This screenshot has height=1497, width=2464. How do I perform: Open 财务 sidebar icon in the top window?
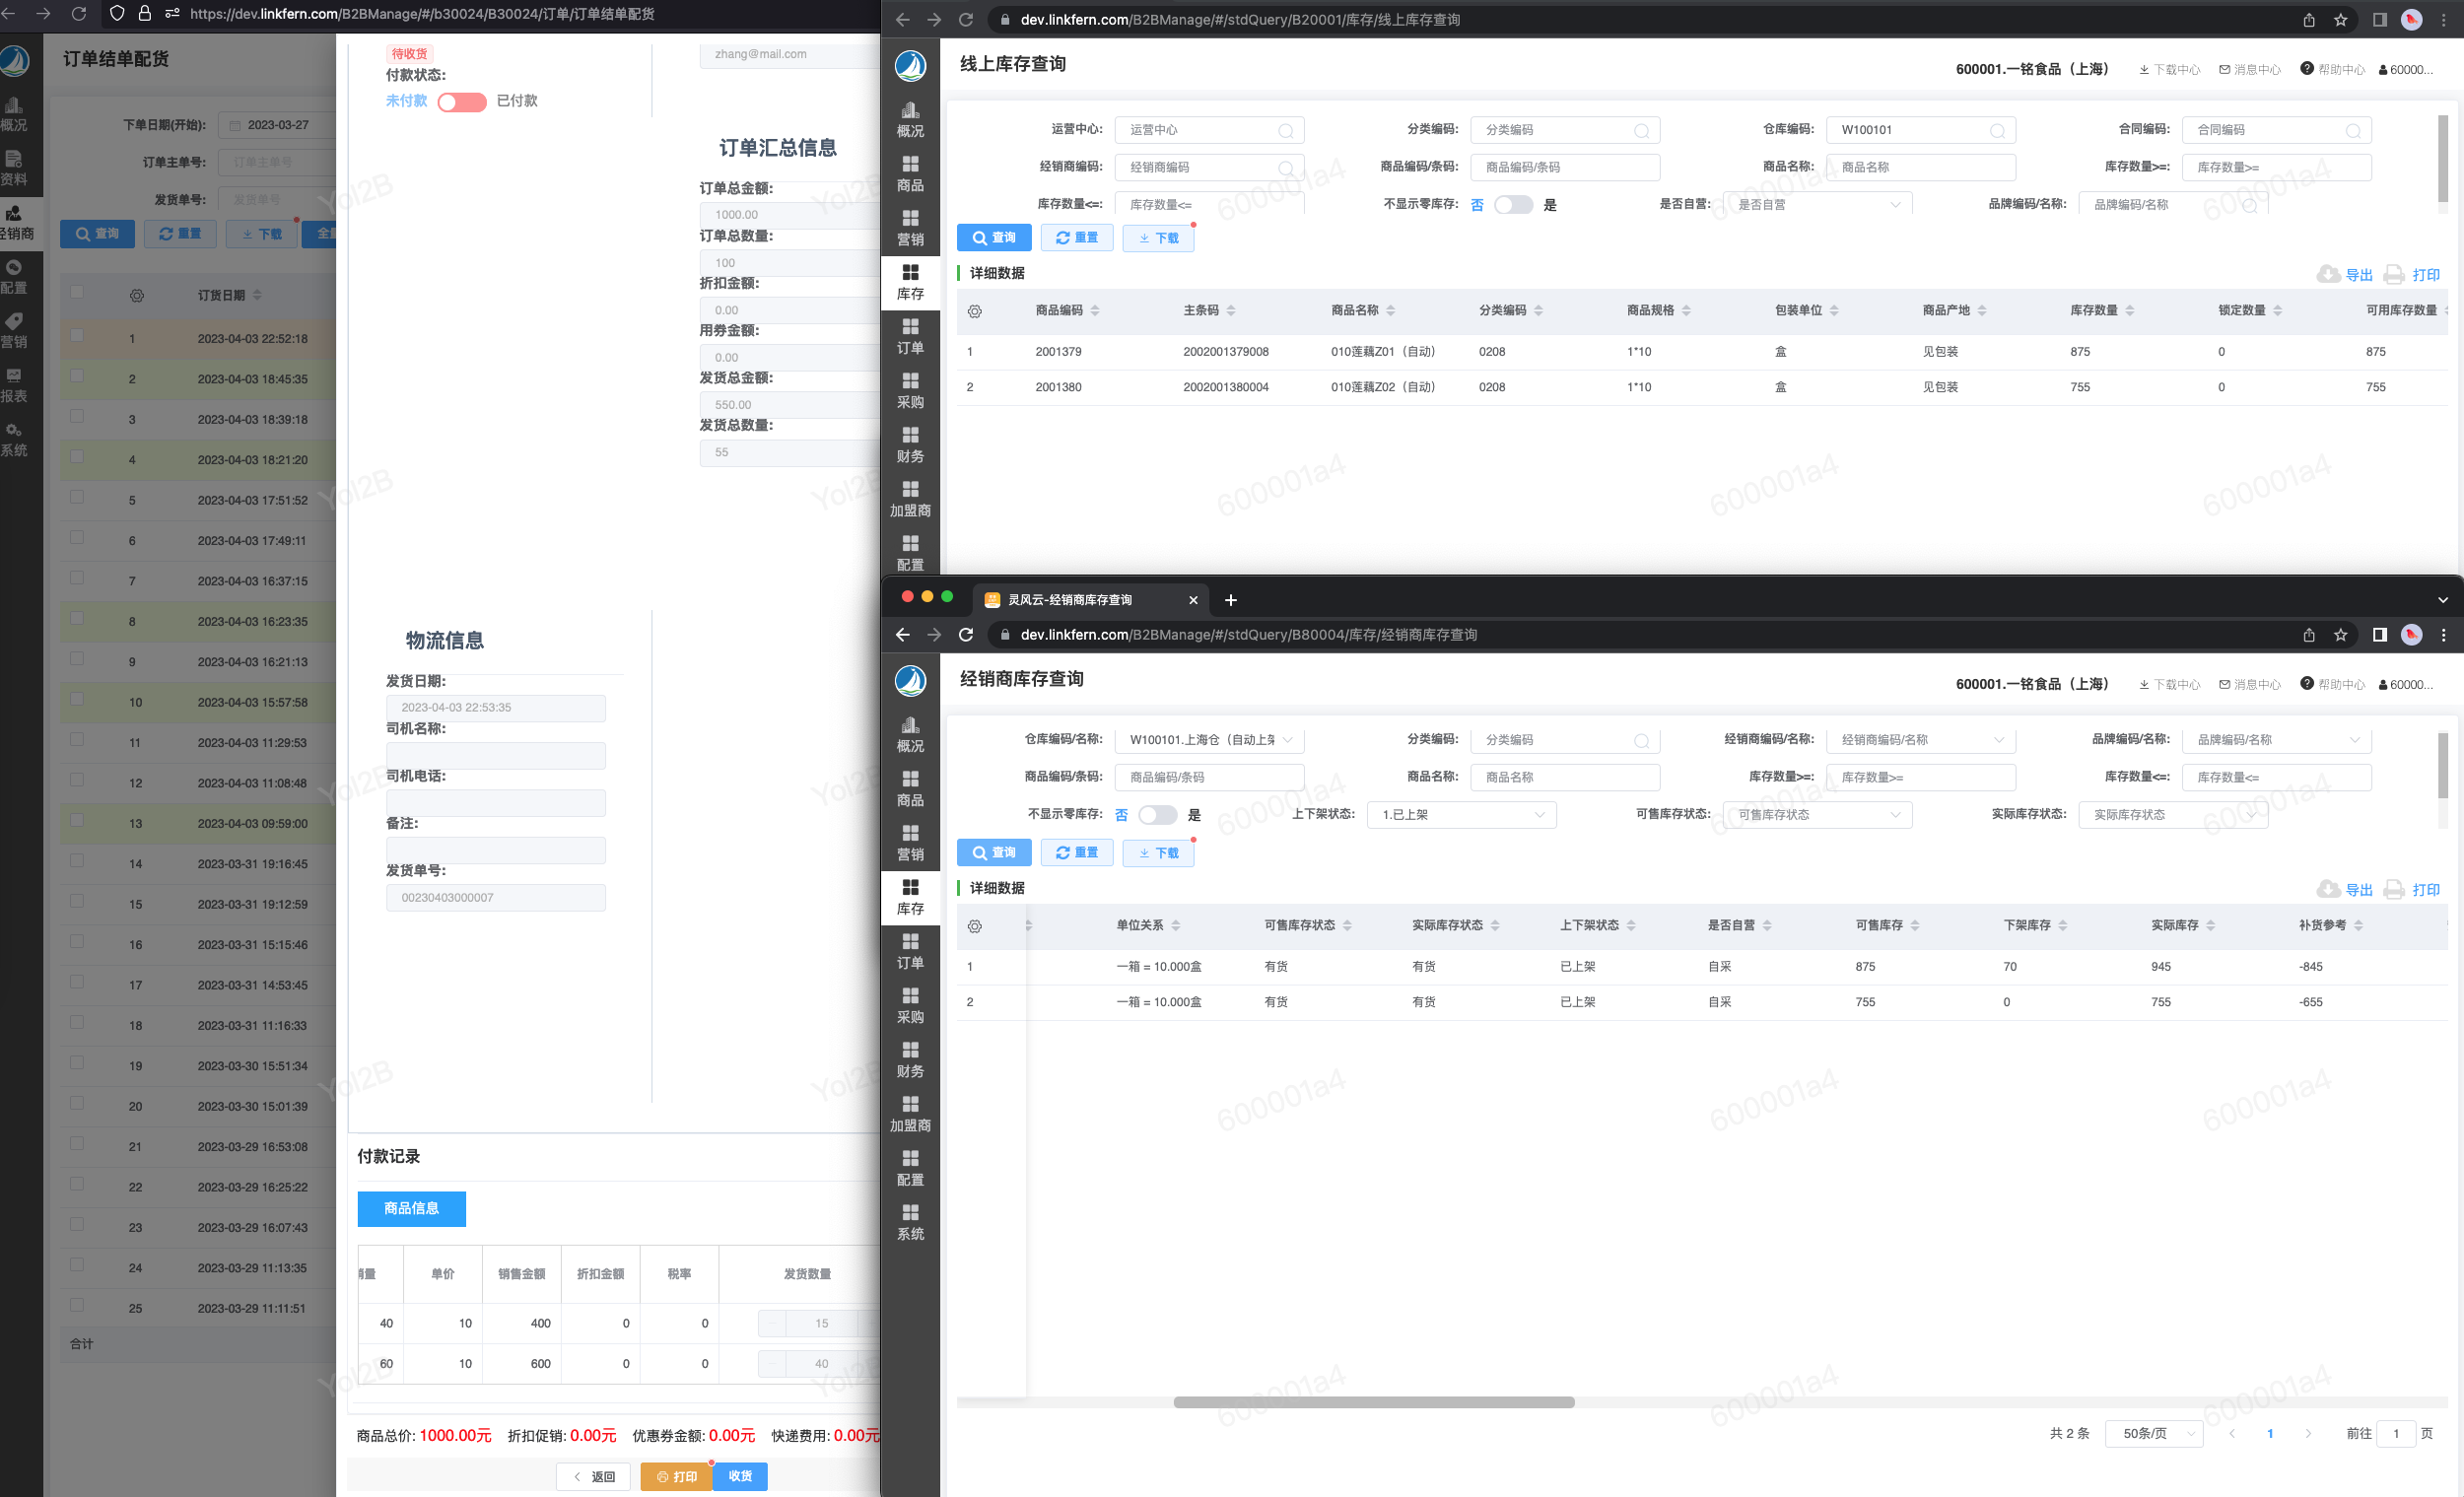[909, 445]
